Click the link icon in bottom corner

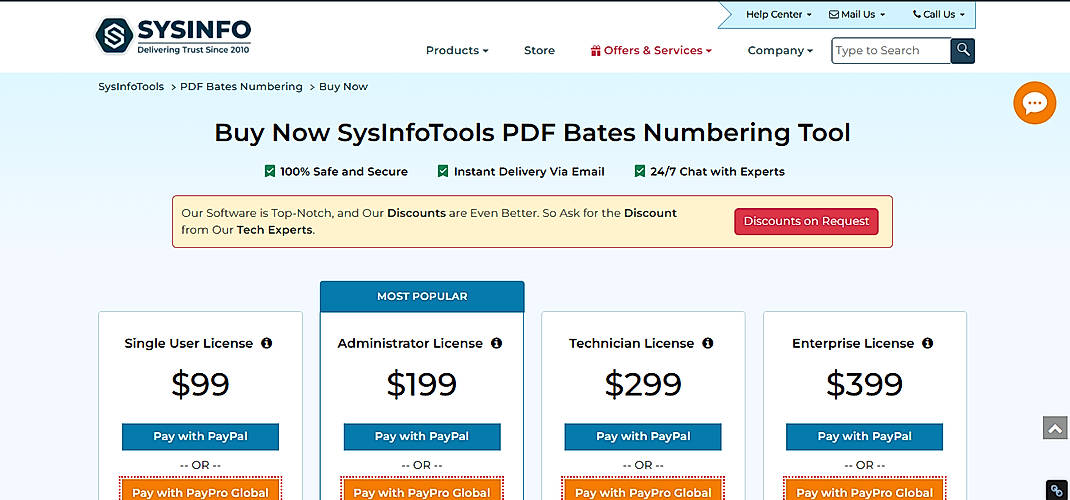[x=1057, y=490]
